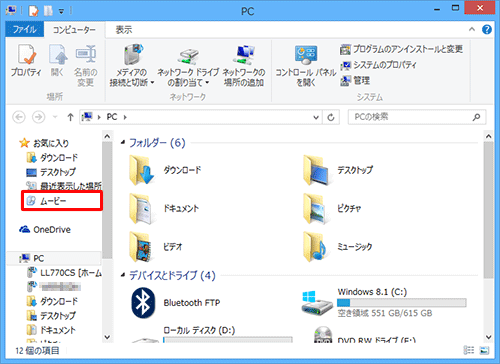This screenshot has height=364, width=500.
Task: Select お気に入り in navigation pane
Action: [x=44, y=143]
